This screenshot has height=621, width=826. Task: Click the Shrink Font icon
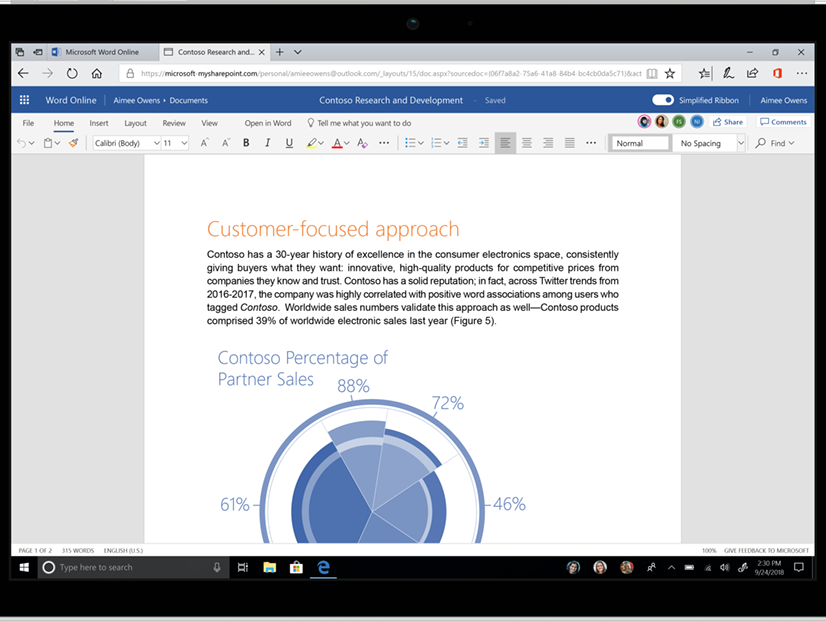(225, 143)
